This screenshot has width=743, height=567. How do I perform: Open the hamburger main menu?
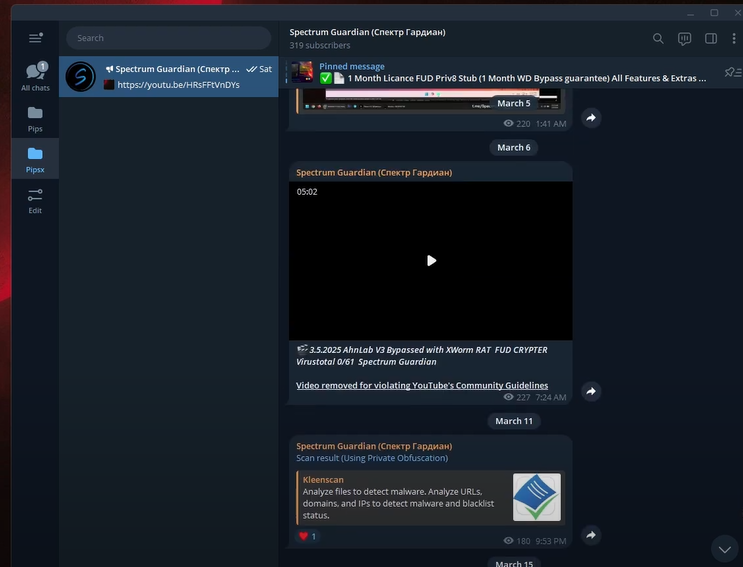[35, 38]
